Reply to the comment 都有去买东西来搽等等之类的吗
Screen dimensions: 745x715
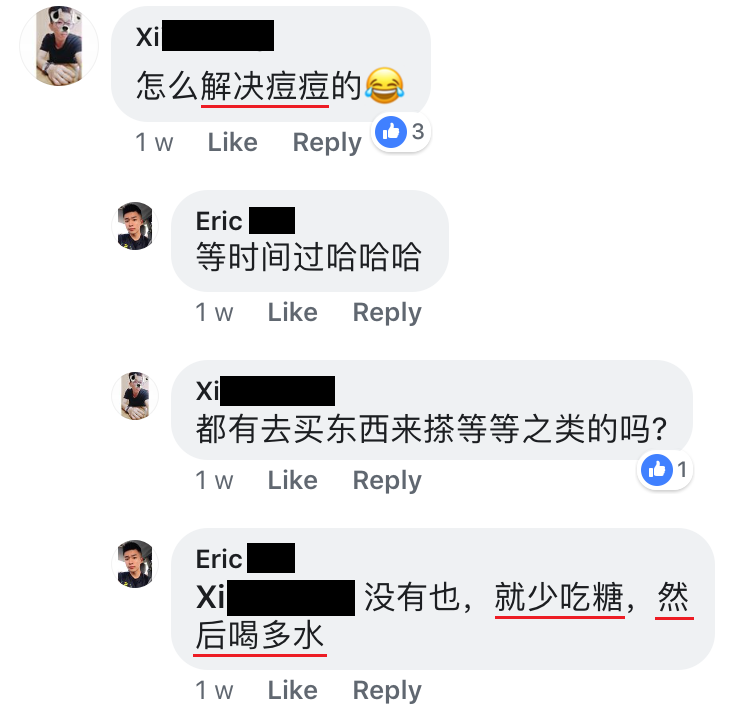pyautogui.click(x=387, y=481)
